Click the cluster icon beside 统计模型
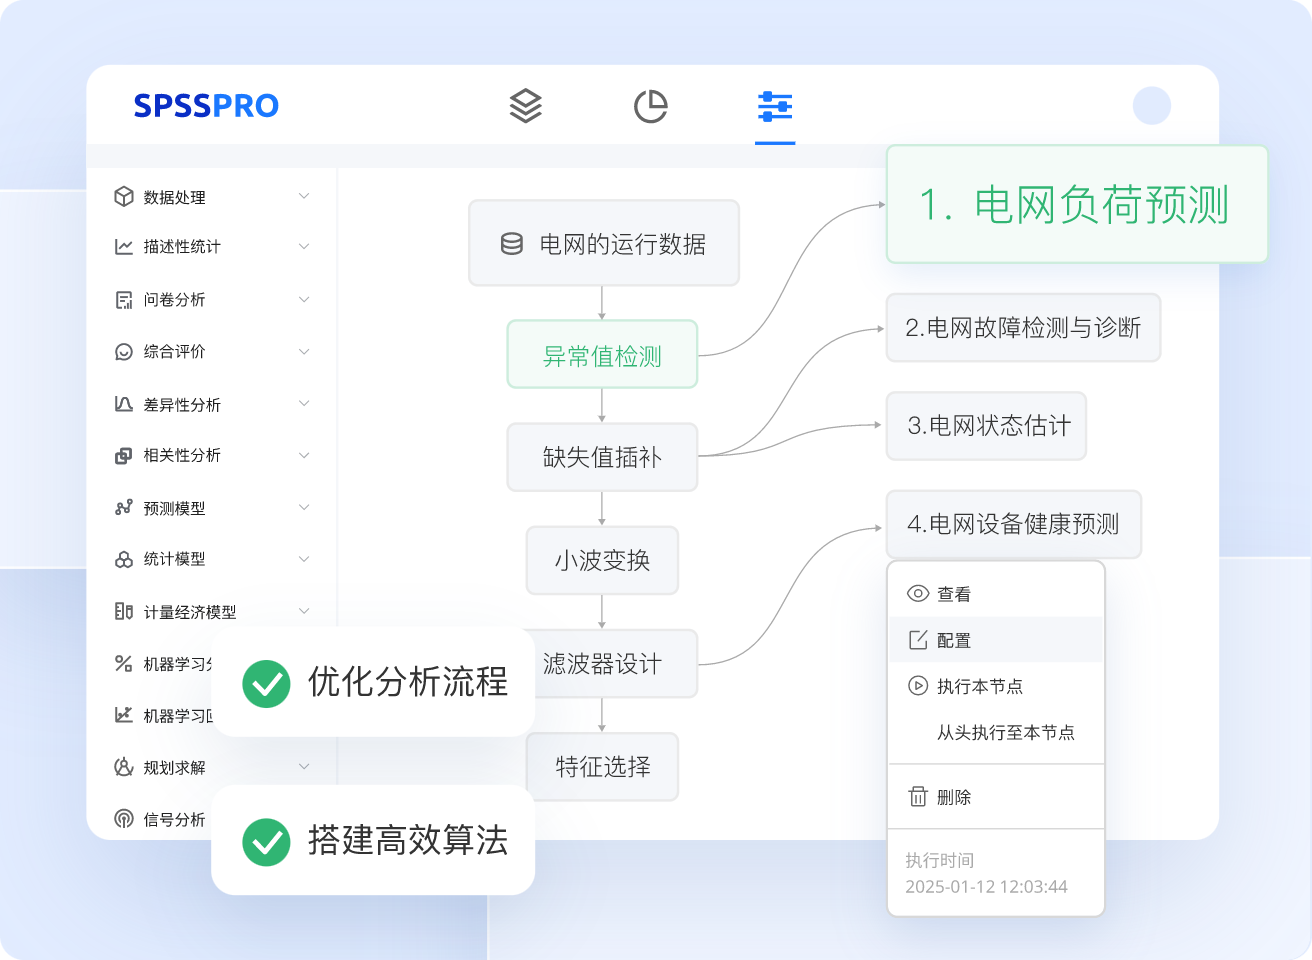 point(124,559)
